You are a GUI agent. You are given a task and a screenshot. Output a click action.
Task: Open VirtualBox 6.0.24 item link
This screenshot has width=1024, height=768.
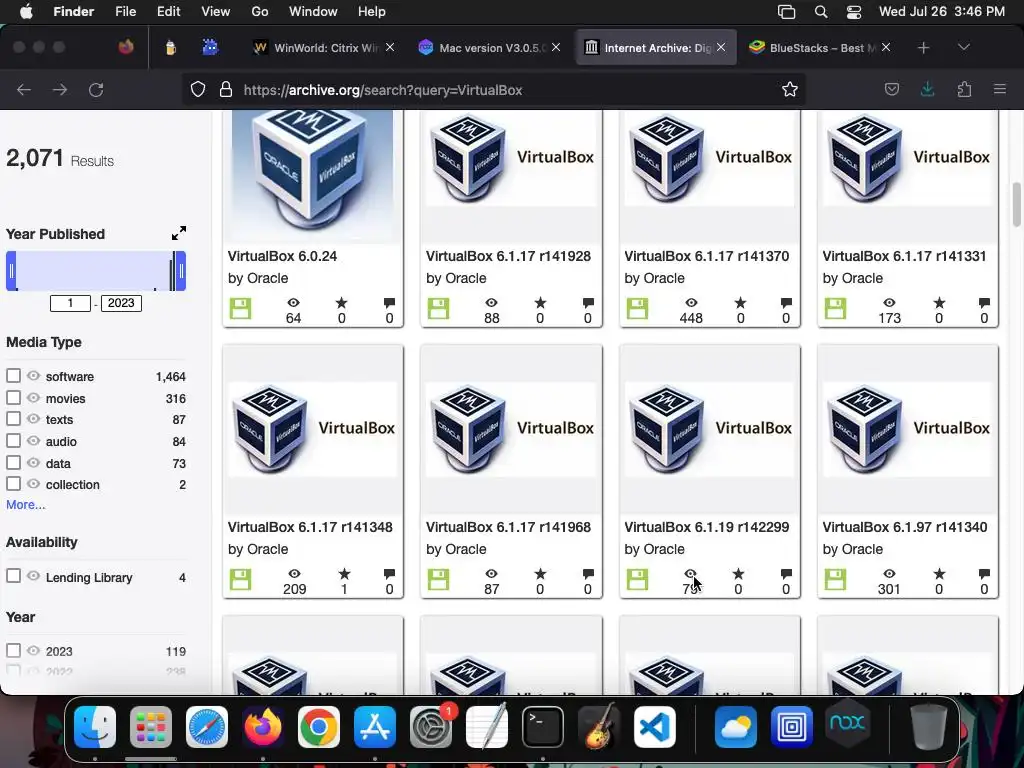(x=282, y=256)
